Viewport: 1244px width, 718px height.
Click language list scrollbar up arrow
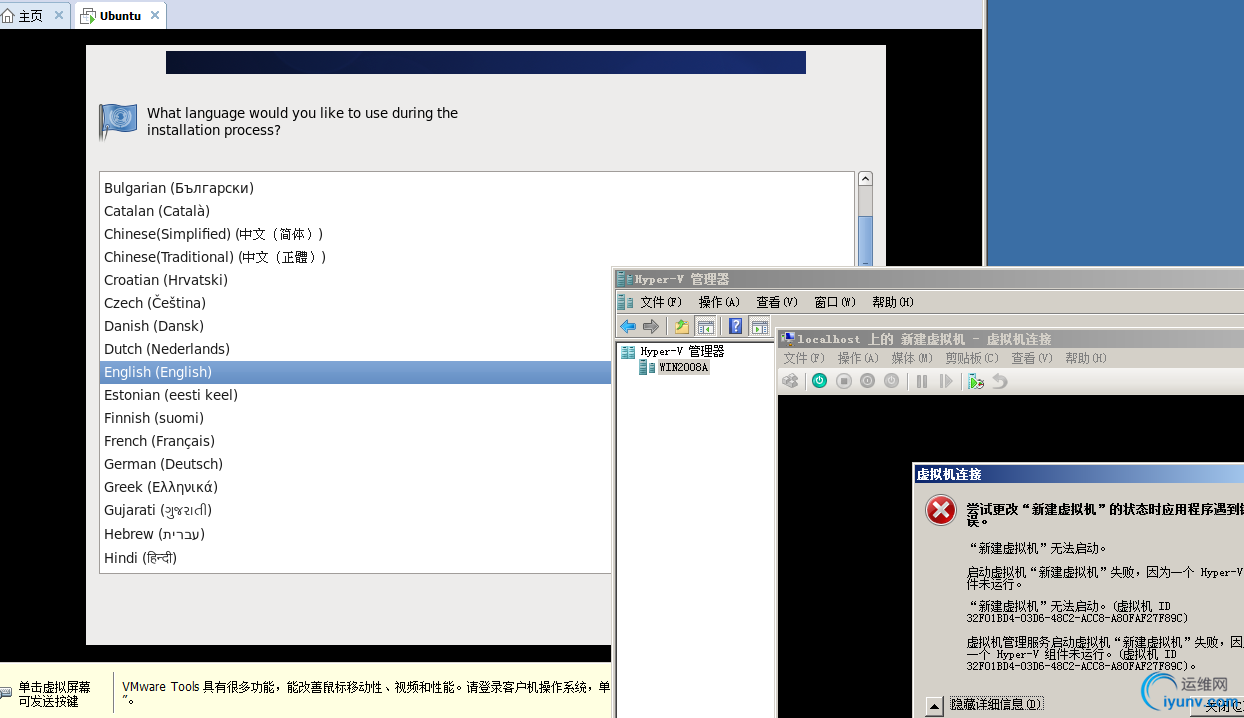pos(865,179)
